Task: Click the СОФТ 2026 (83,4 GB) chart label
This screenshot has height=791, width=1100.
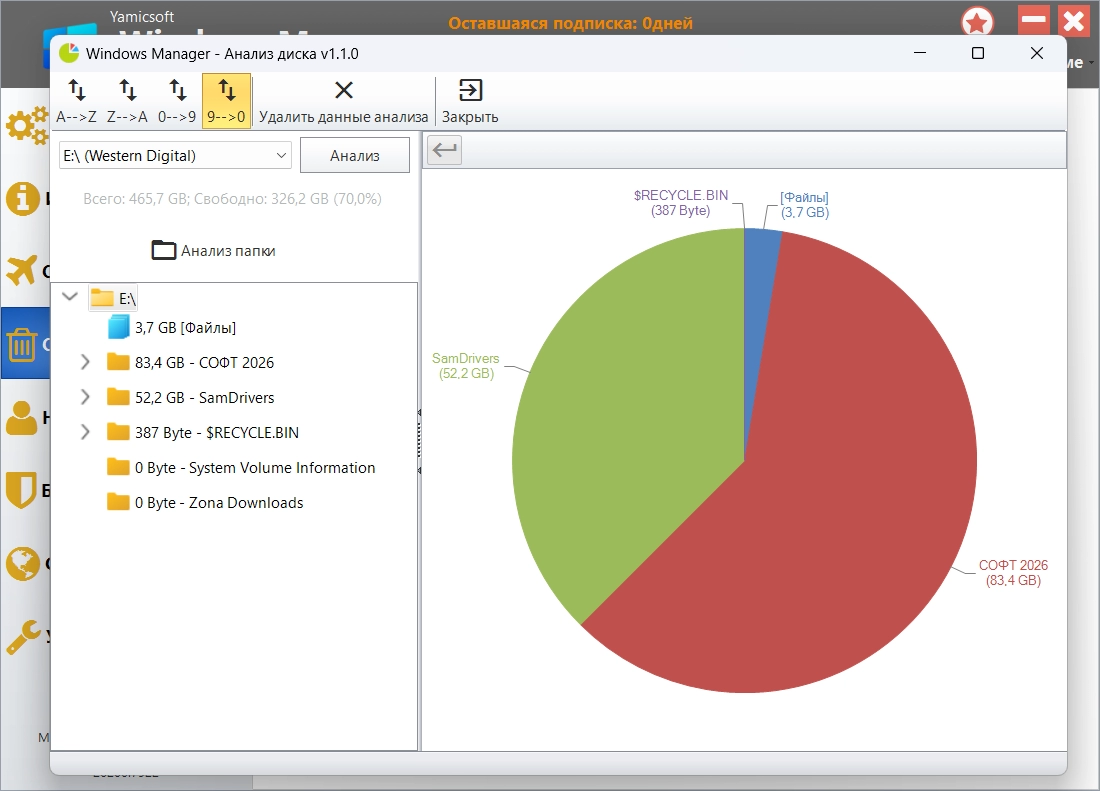Action: tap(1013, 573)
